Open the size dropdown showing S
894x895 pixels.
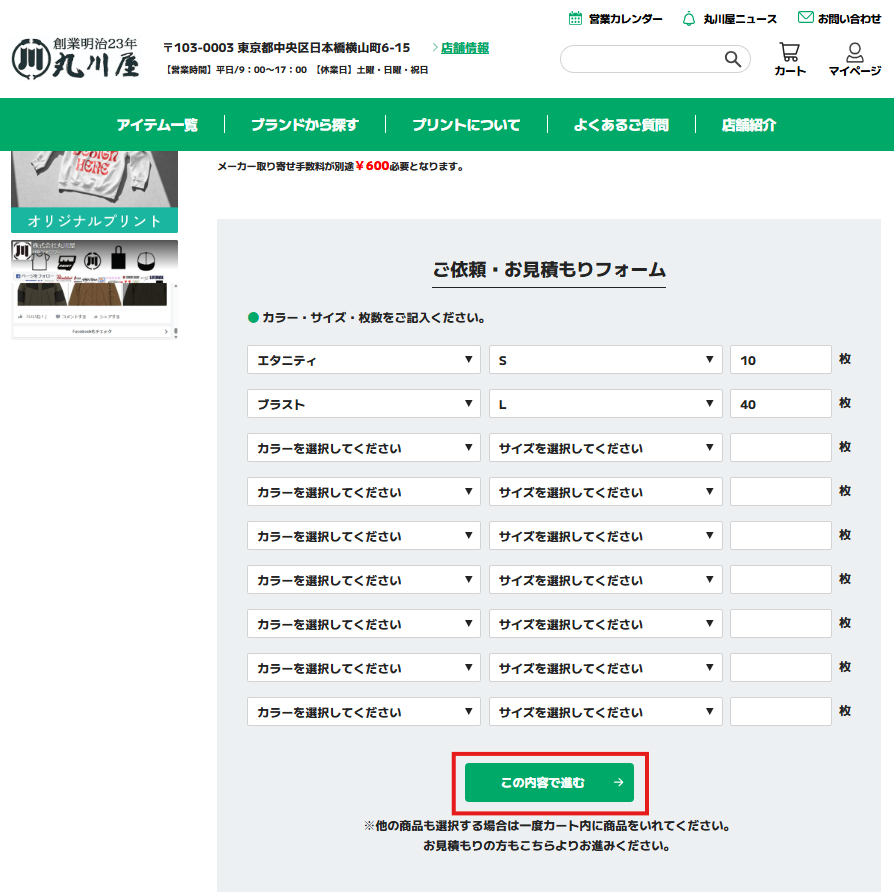click(606, 360)
